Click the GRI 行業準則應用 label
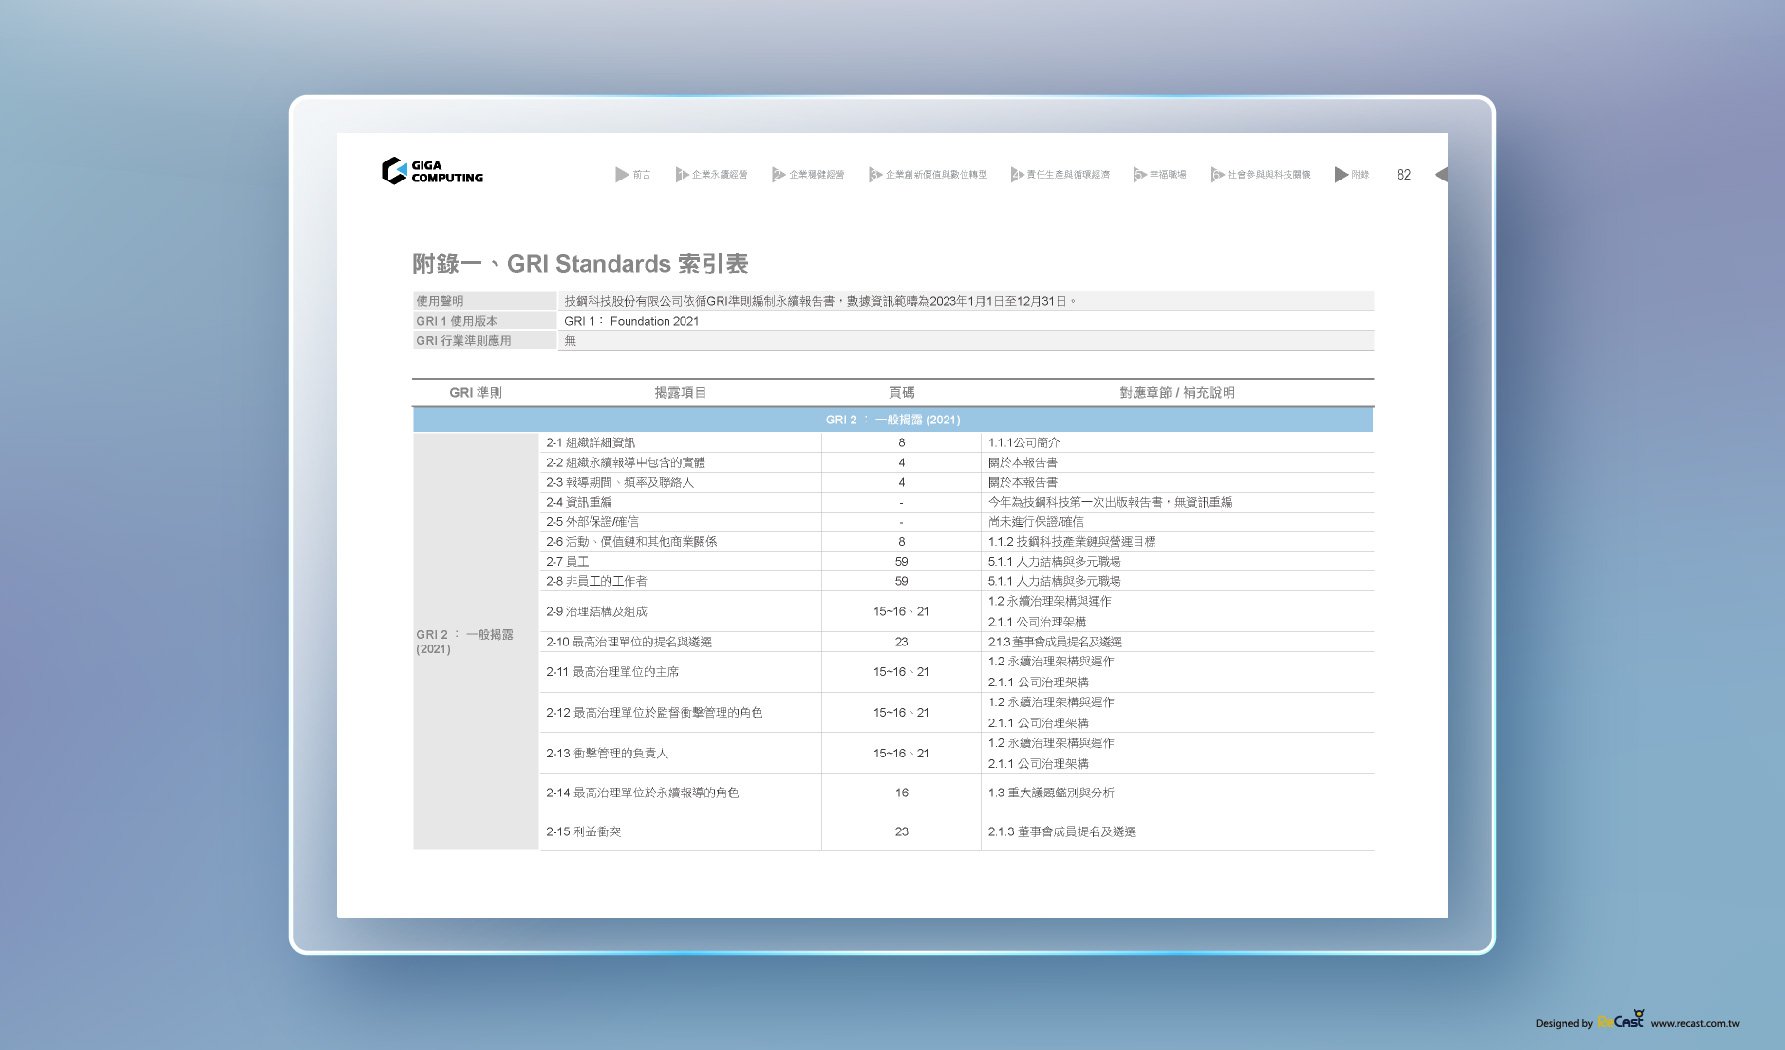 coord(484,341)
